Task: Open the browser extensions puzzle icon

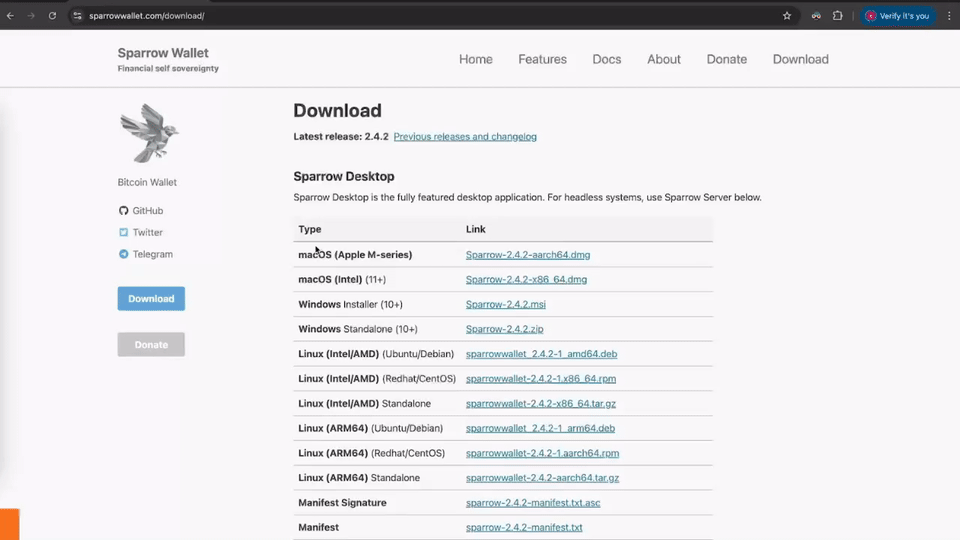Action: pyautogui.click(x=838, y=16)
